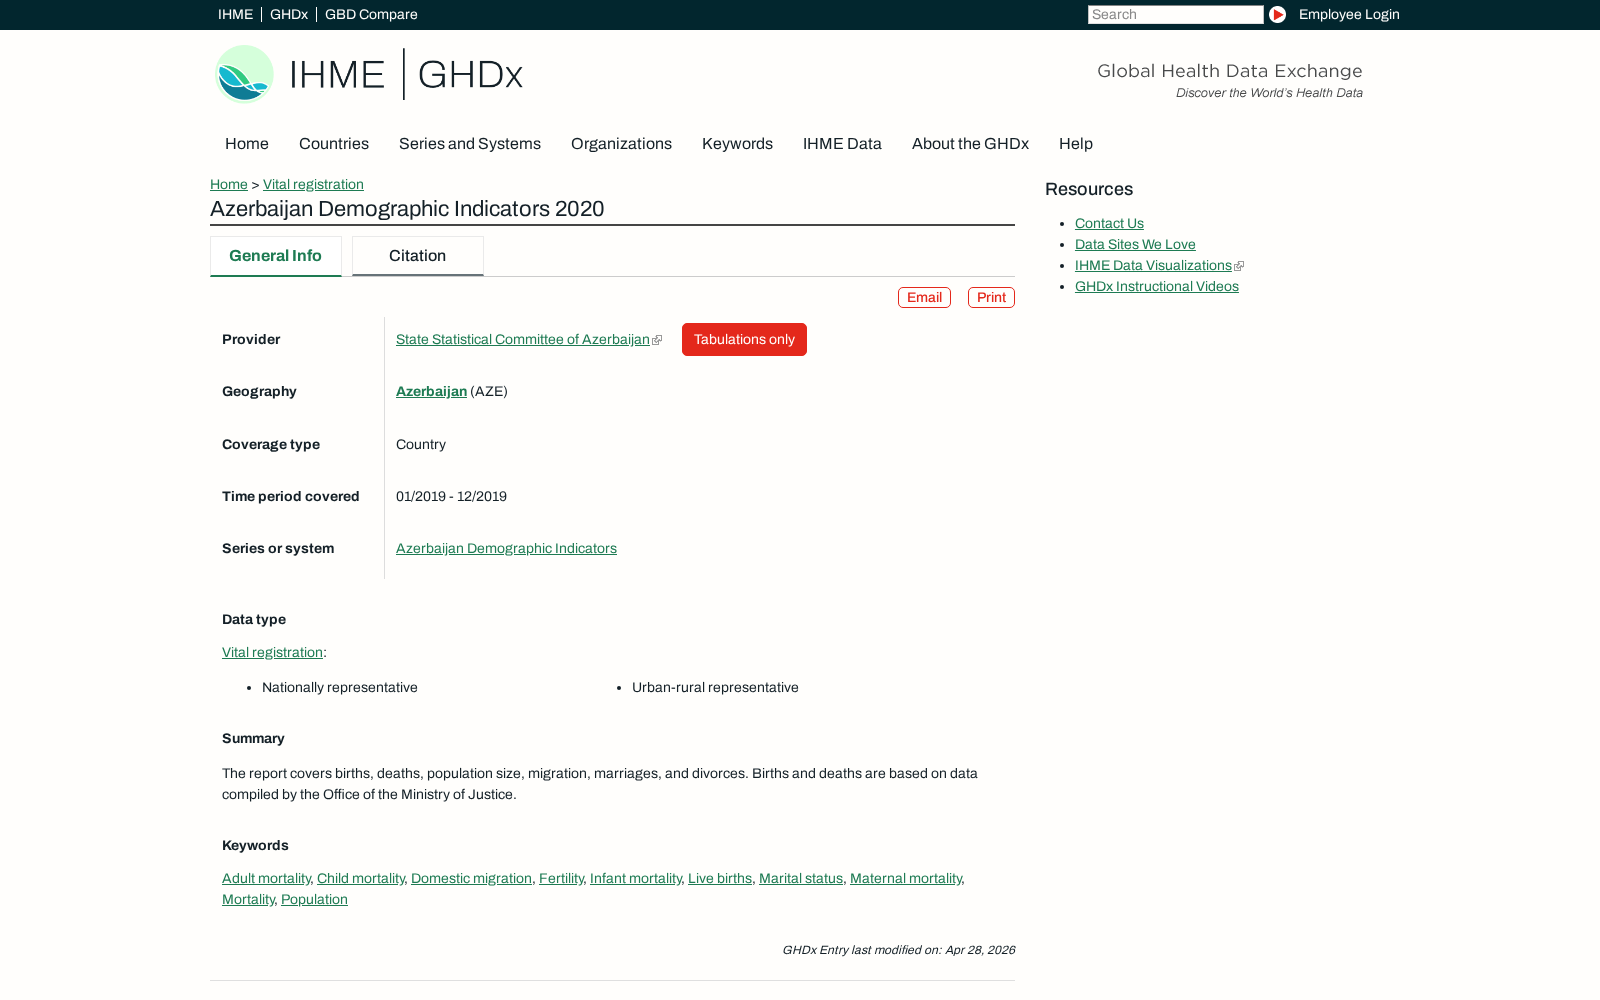Open GHDx Instructional Videos link
The height and width of the screenshot is (1000, 1600).
tap(1156, 287)
